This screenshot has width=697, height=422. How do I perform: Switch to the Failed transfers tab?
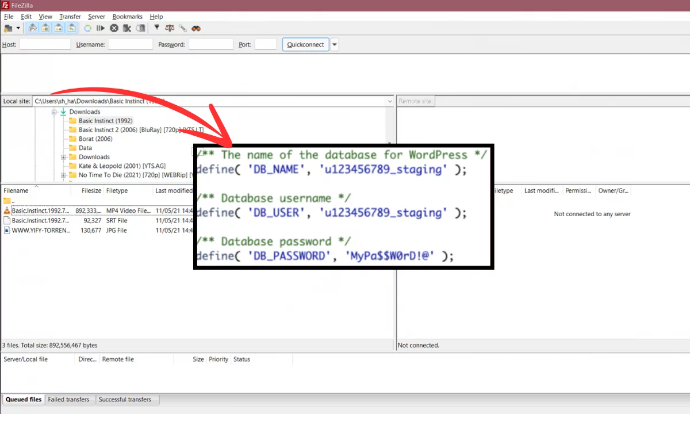click(70, 399)
